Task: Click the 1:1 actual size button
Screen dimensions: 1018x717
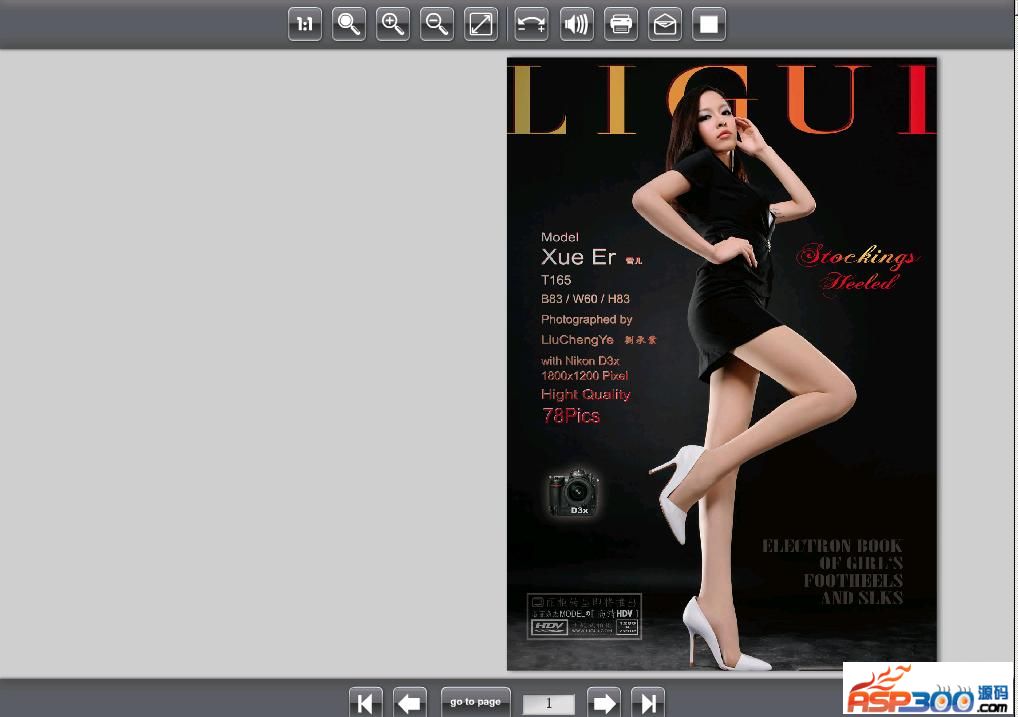Action: 305,24
